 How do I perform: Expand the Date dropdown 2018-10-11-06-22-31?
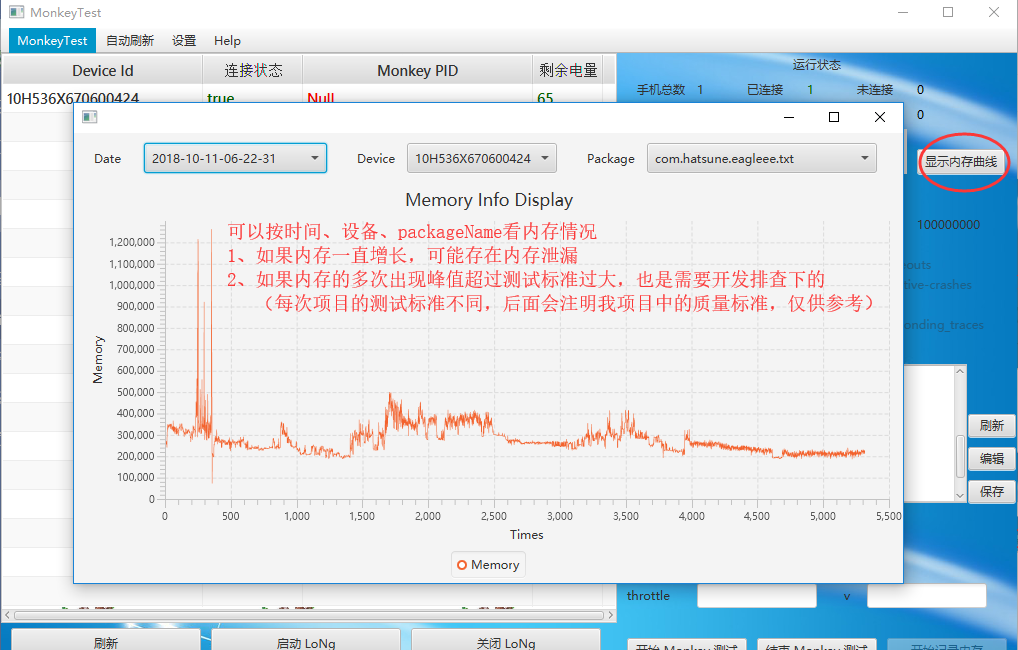pyautogui.click(x=235, y=158)
